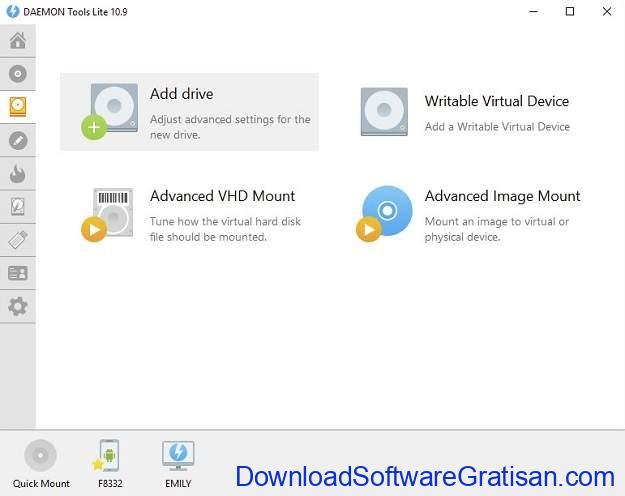625x496 pixels.
Task: Open the Advanced Image Mount title
Action: pyautogui.click(x=502, y=196)
